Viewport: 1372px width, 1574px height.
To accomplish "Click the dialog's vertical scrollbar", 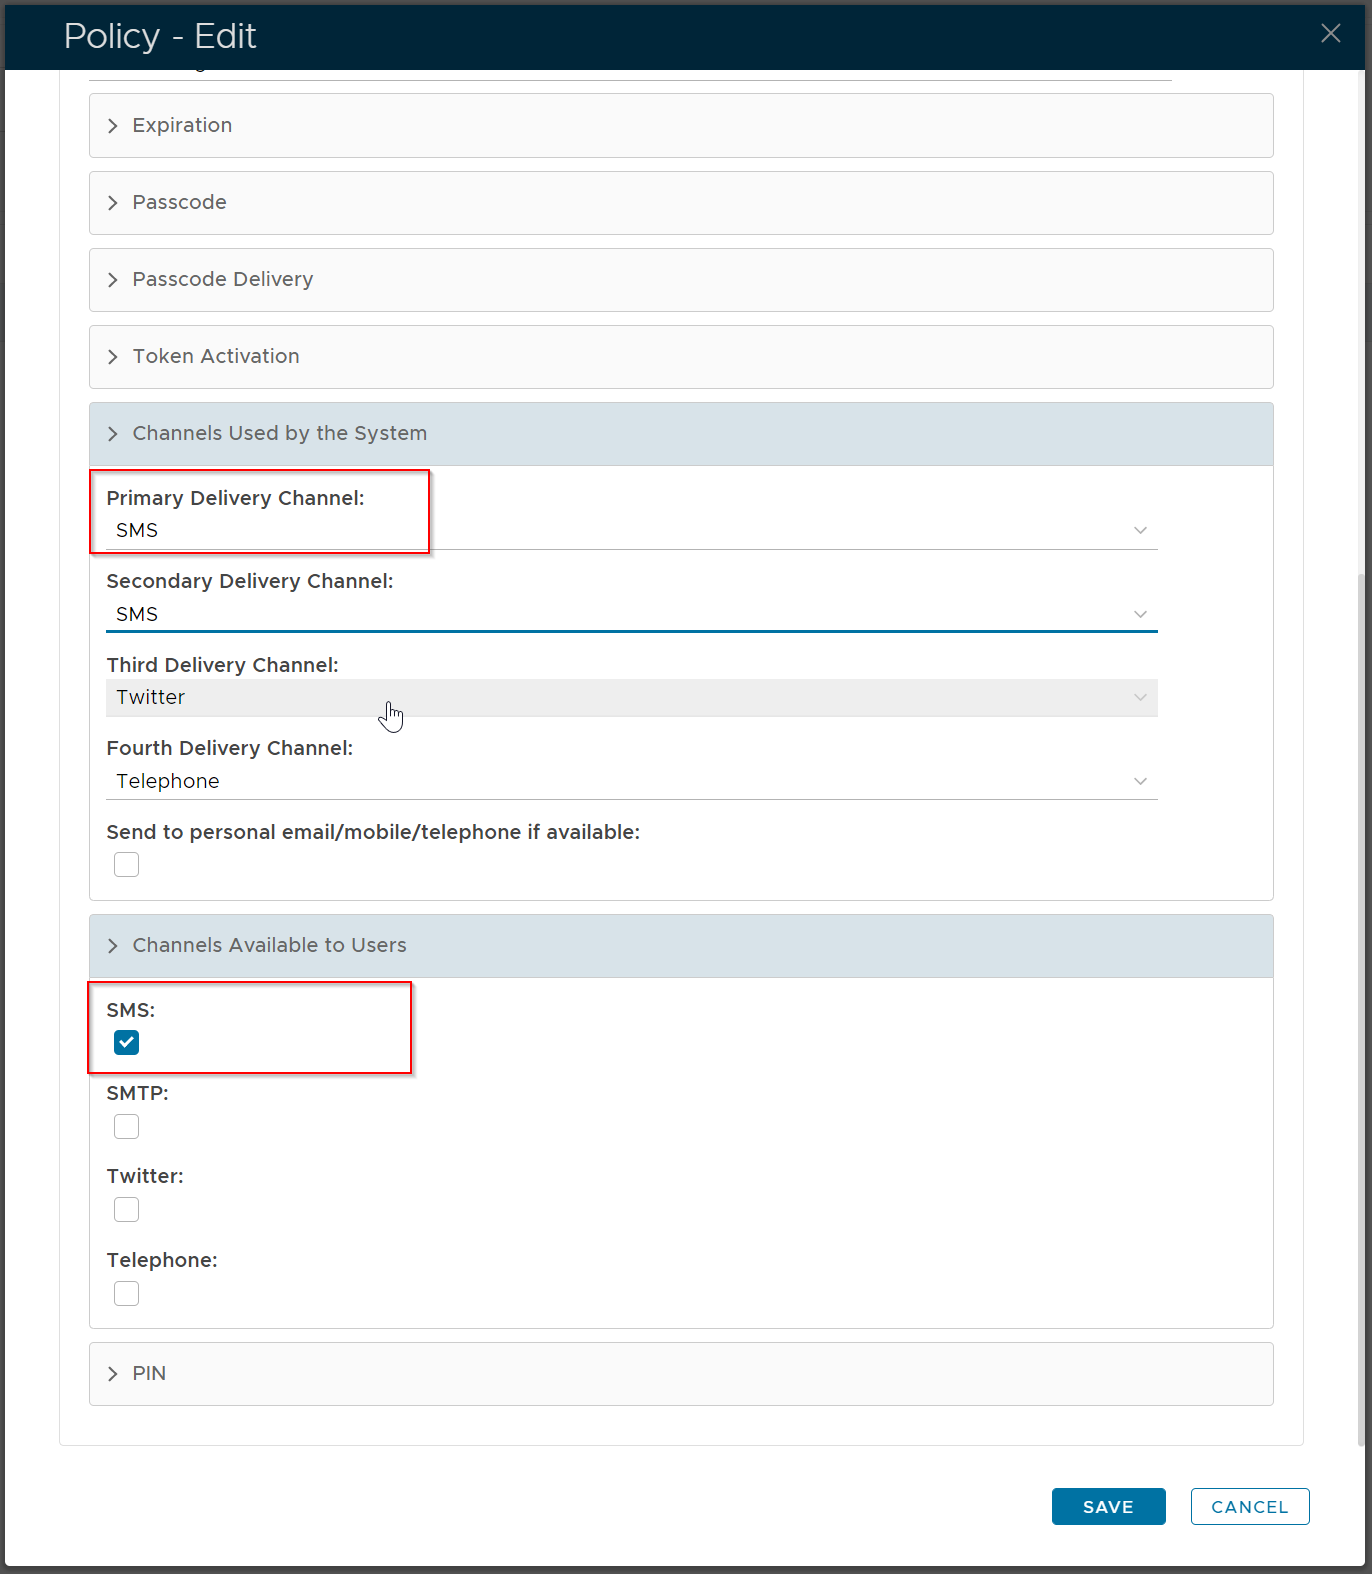I will click(1361, 1000).
